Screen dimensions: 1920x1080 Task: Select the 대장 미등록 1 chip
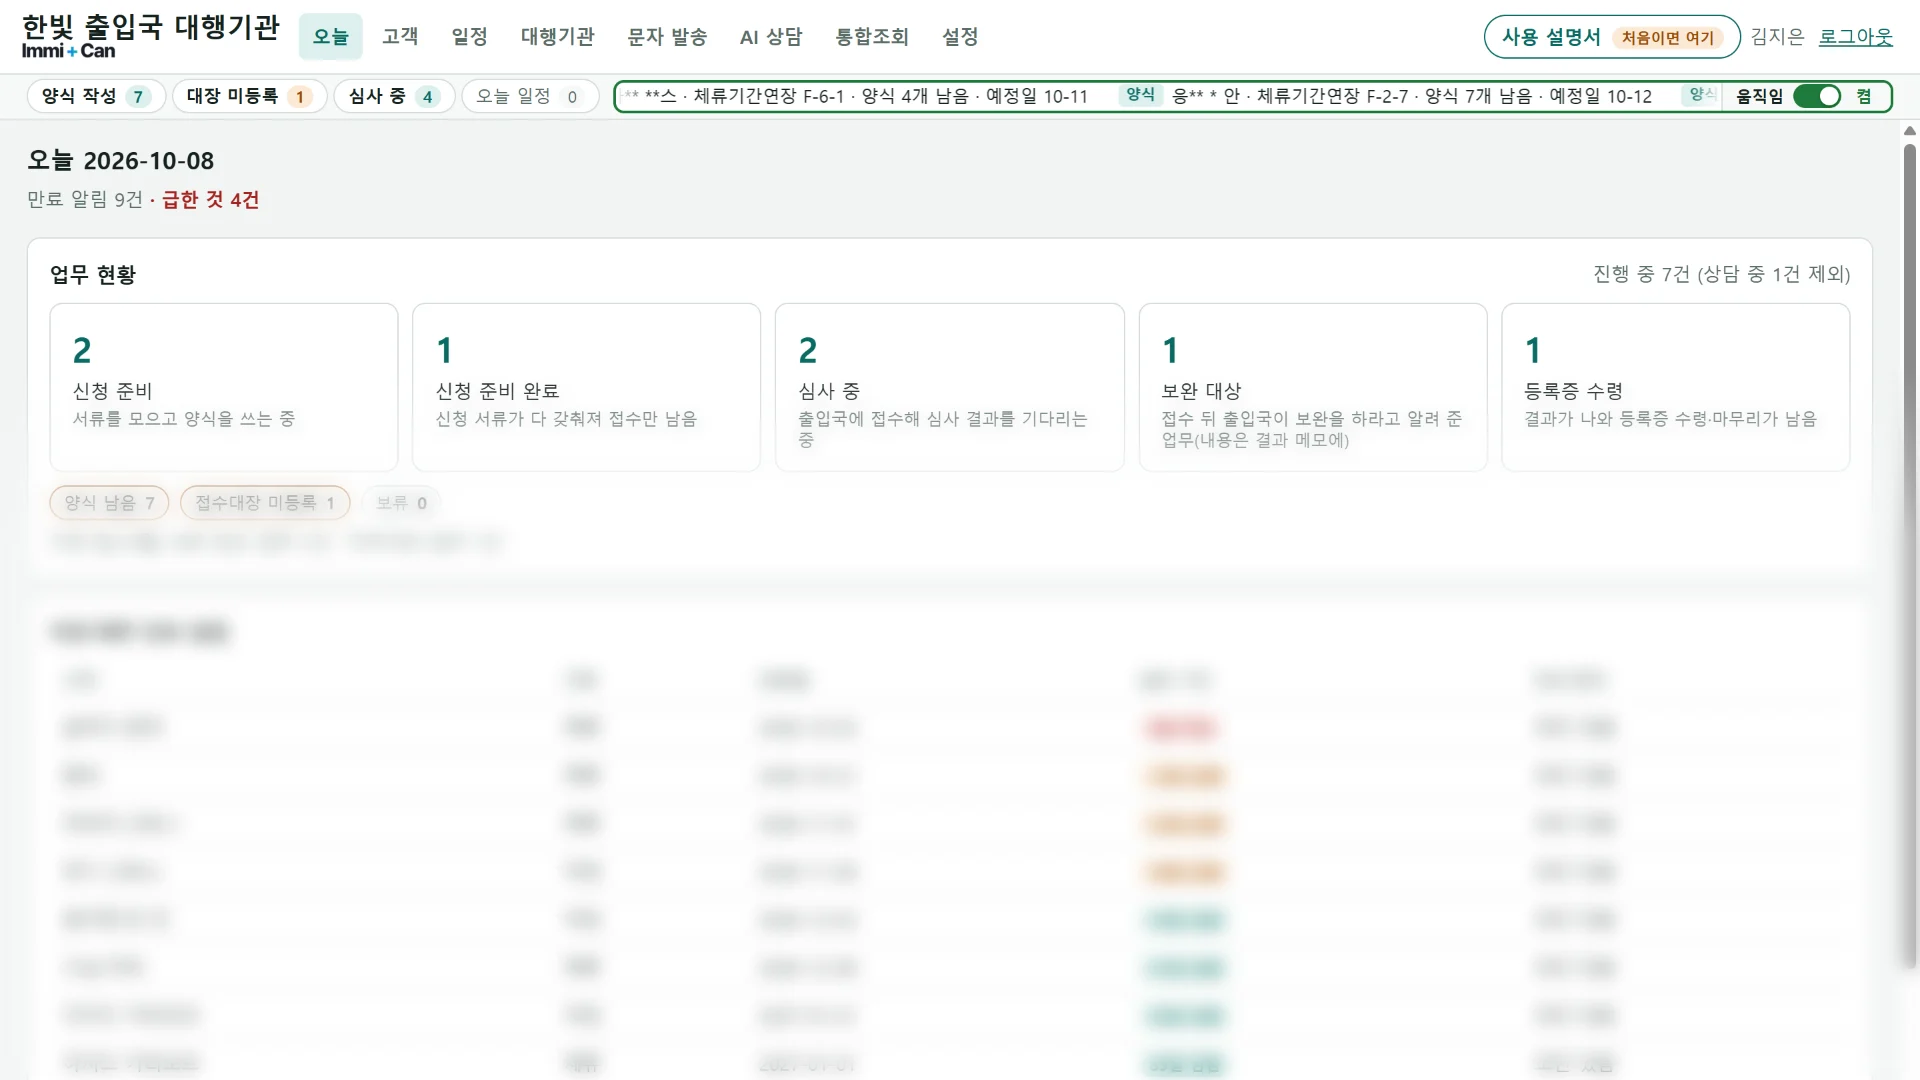pyautogui.click(x=249, y=96)
